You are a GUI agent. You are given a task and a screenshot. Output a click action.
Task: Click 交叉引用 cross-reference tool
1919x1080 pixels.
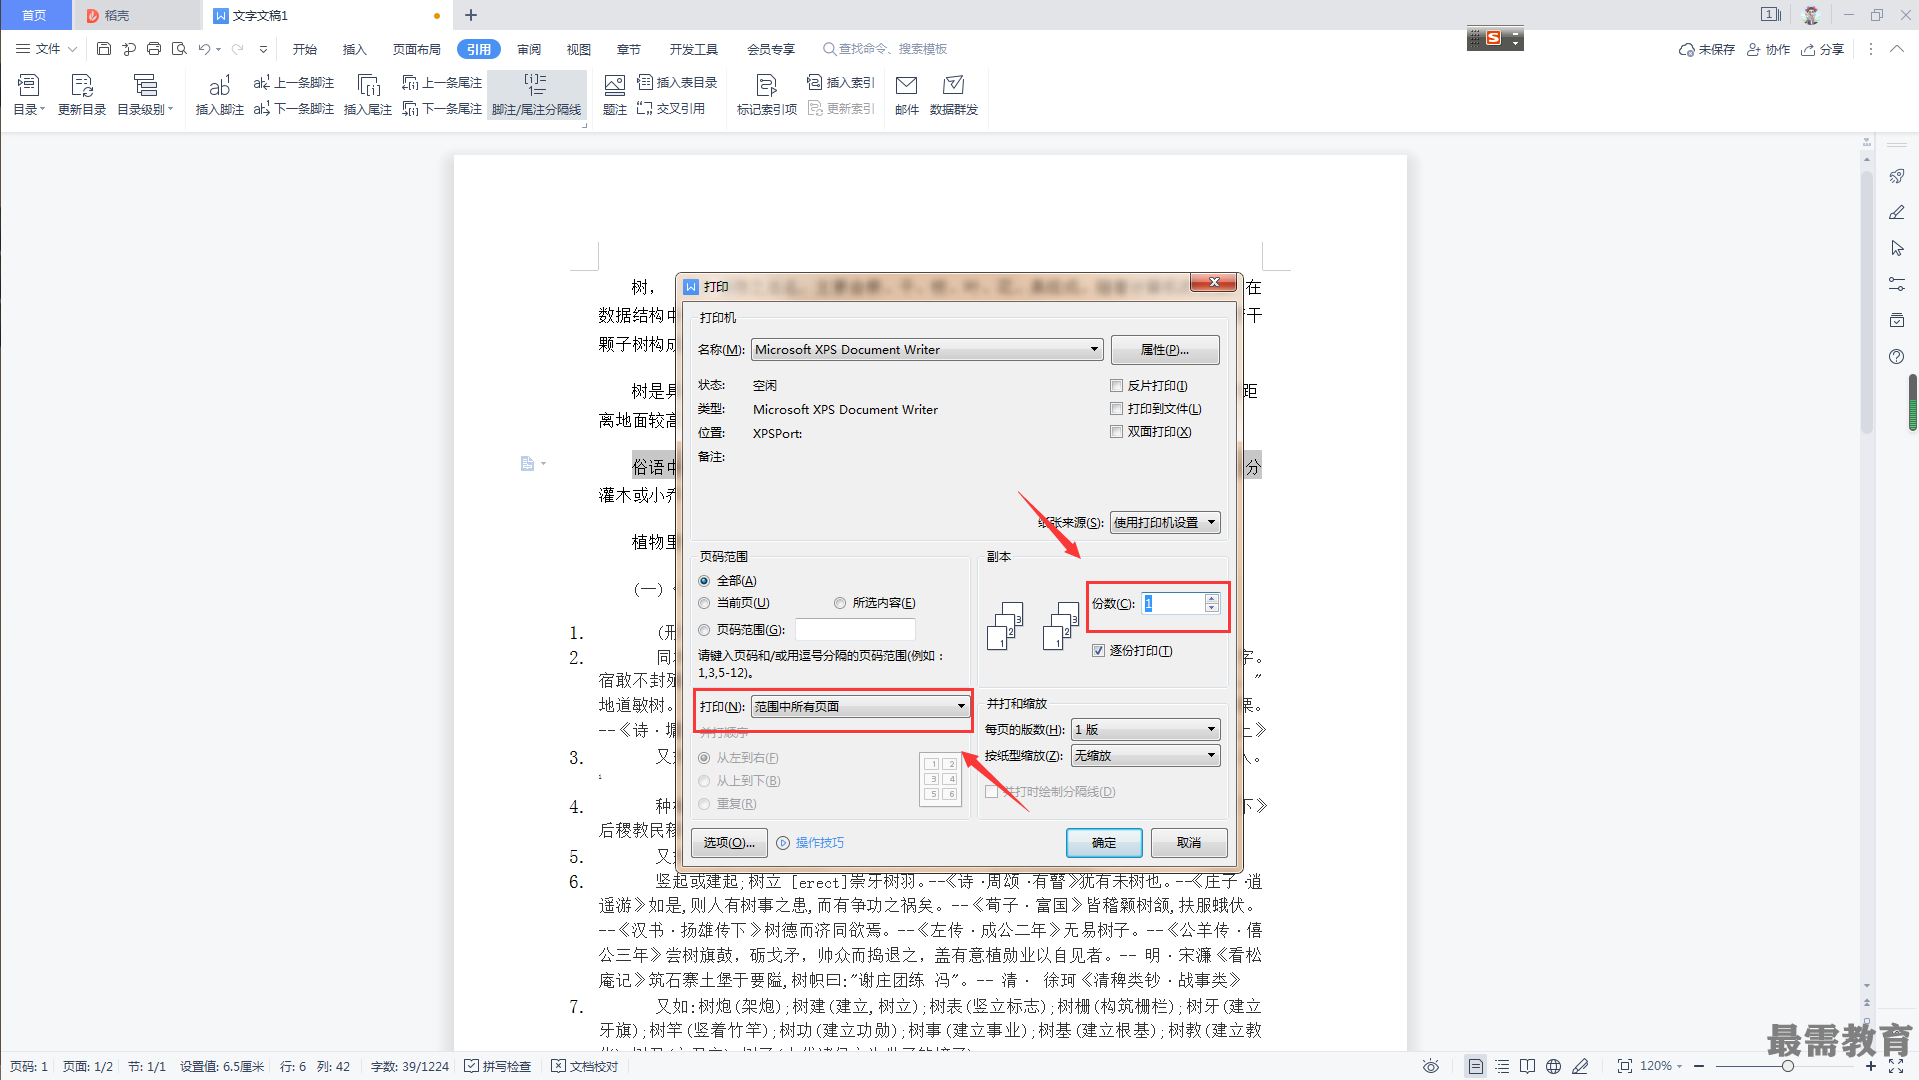point(671,109)
